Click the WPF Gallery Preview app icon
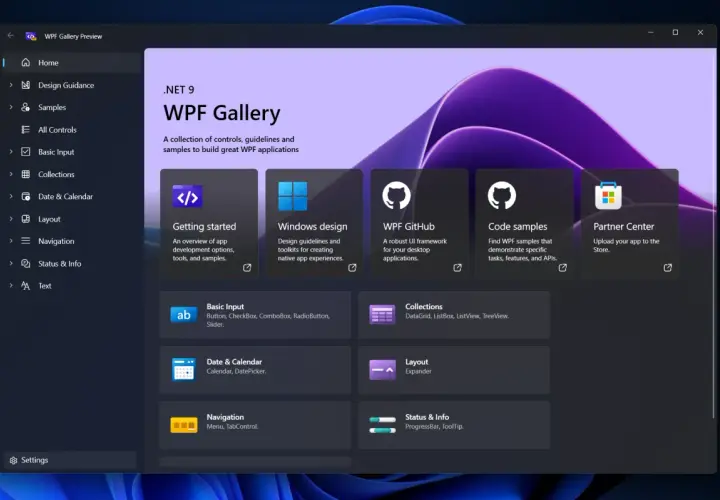This screenshot has width=720, height=500. [31, 36]
